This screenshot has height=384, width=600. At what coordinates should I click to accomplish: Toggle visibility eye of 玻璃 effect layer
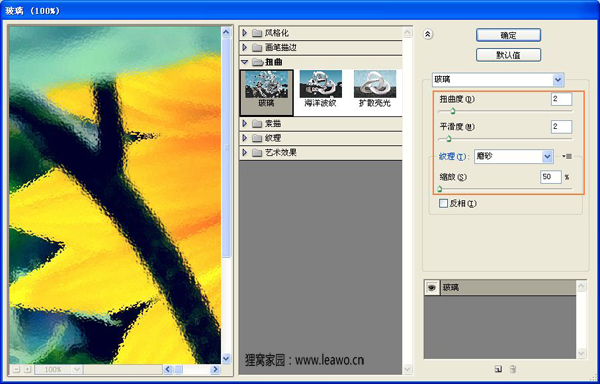pos(432,288)
